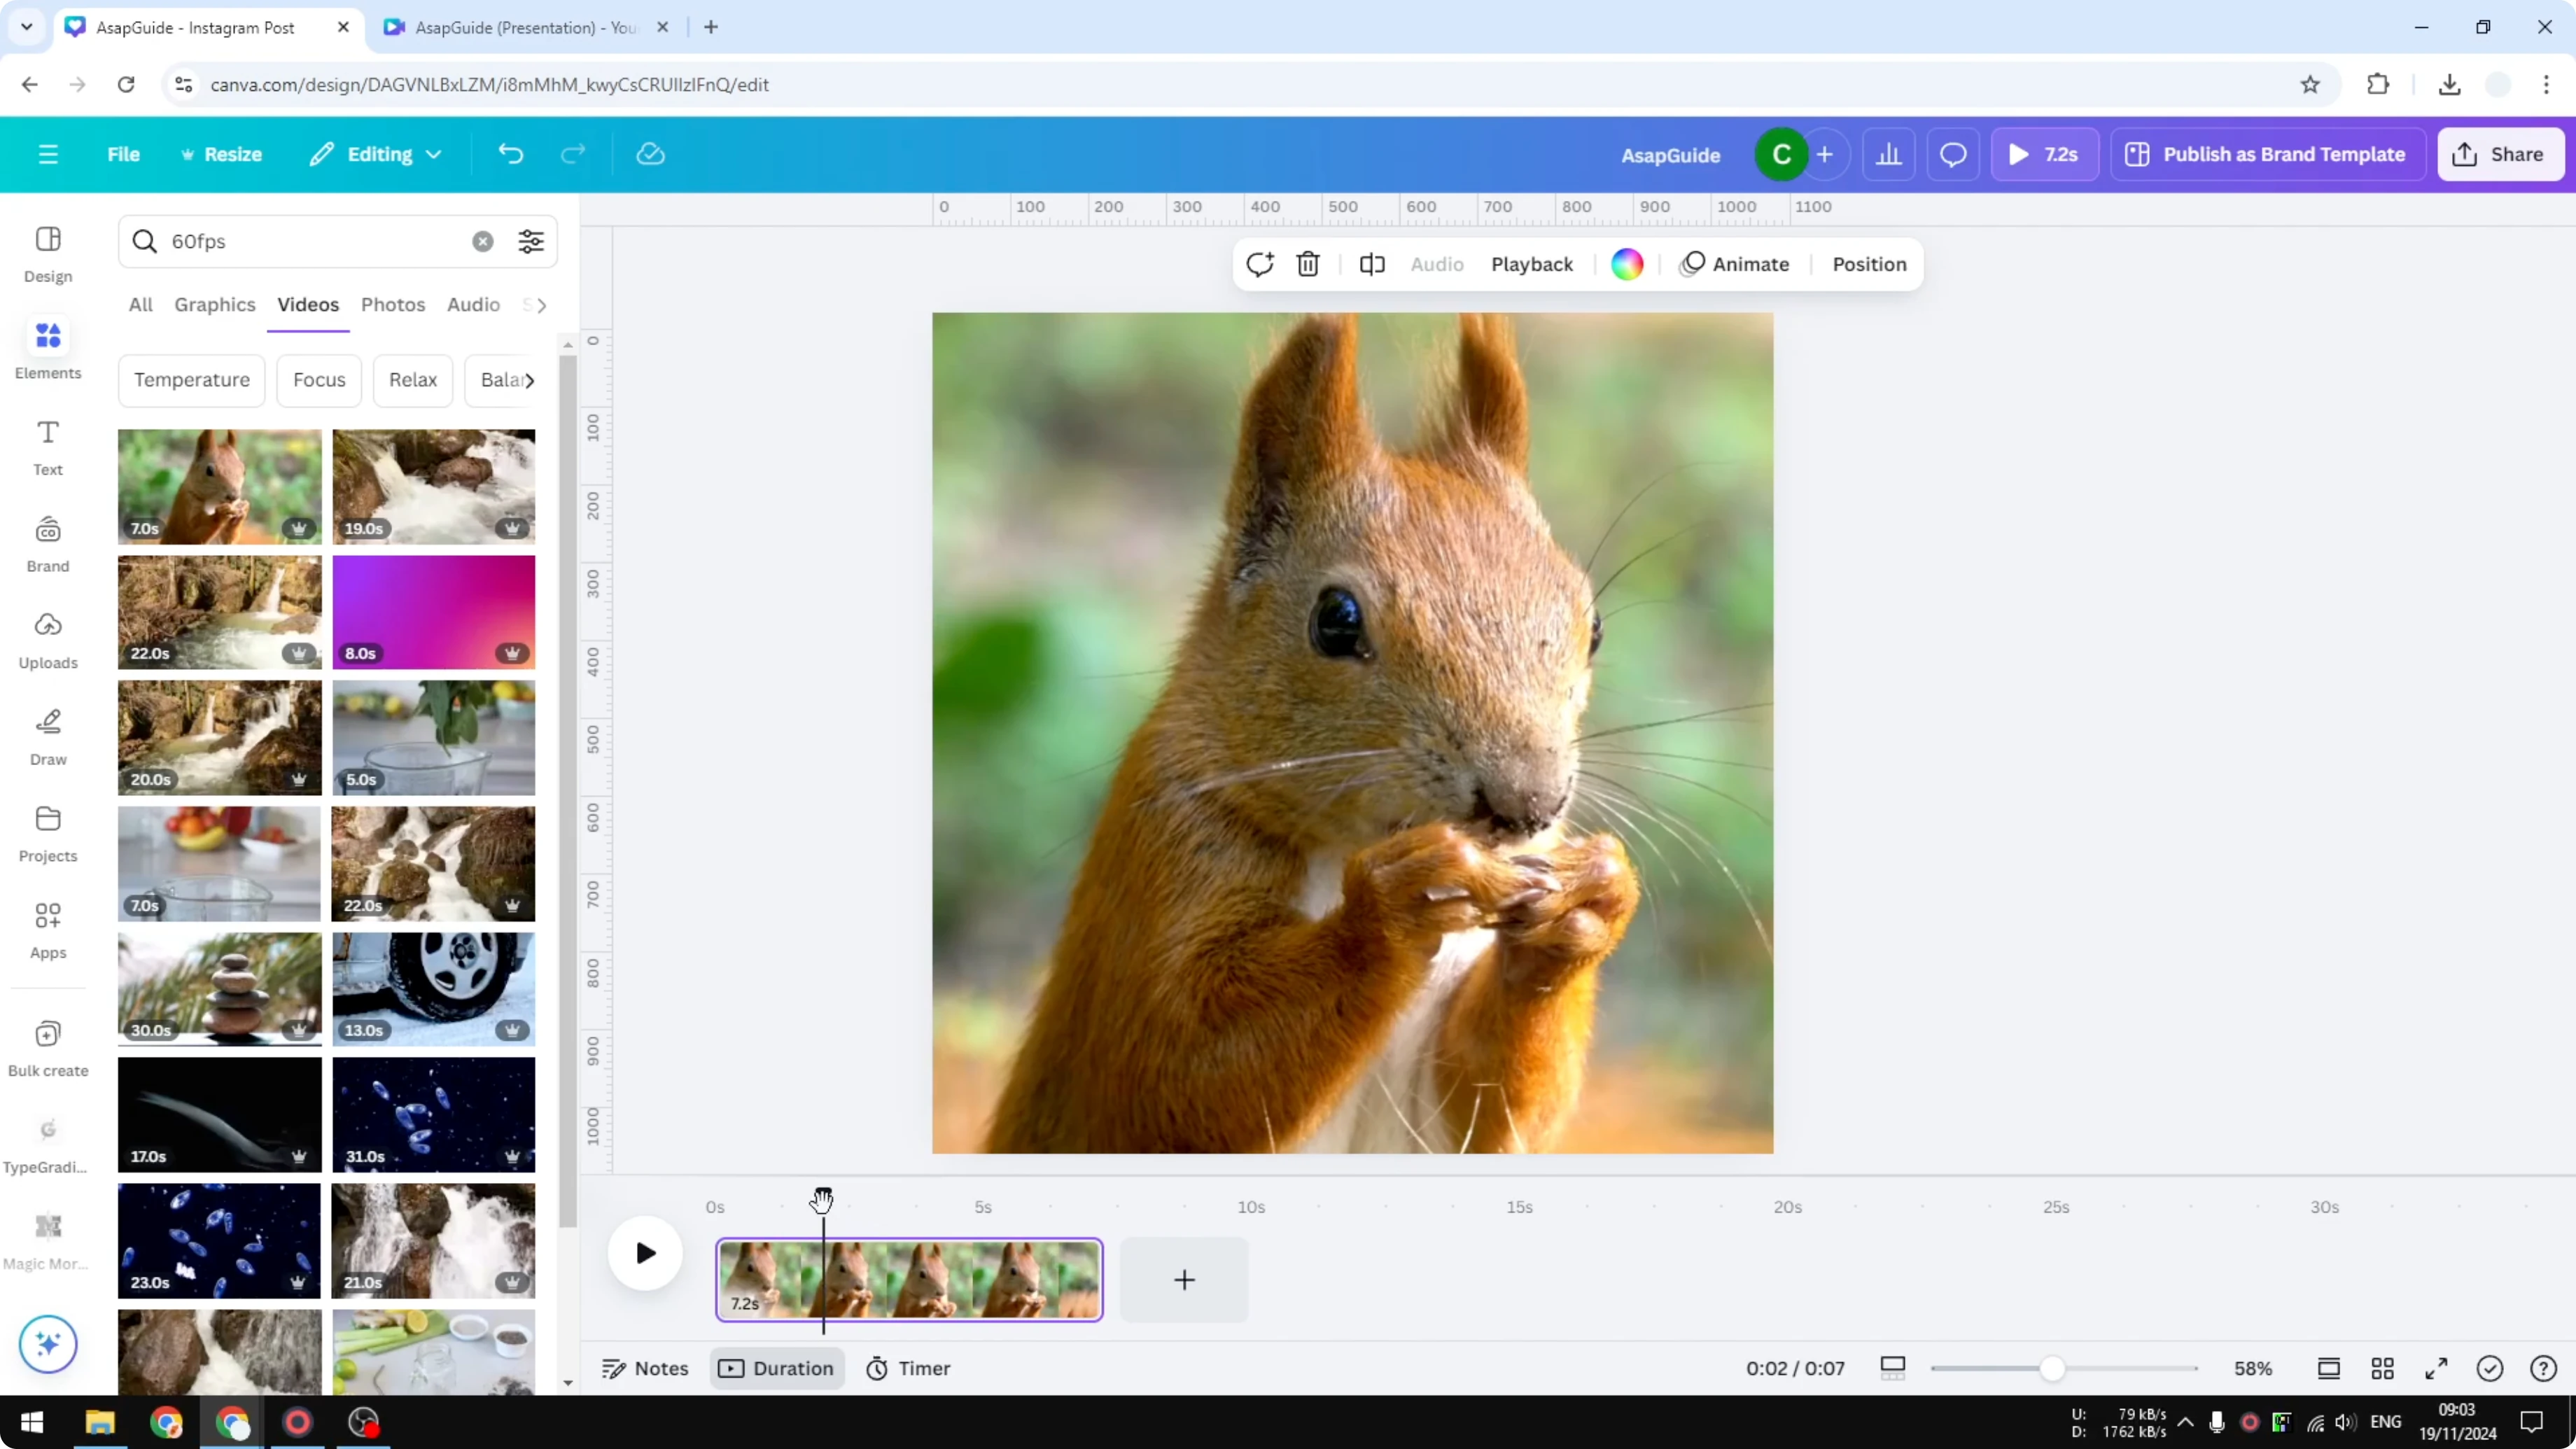Open search filter settings beside search bar
The height and width of the screenshot is (1449, 2576).
(x=531, y=241)
